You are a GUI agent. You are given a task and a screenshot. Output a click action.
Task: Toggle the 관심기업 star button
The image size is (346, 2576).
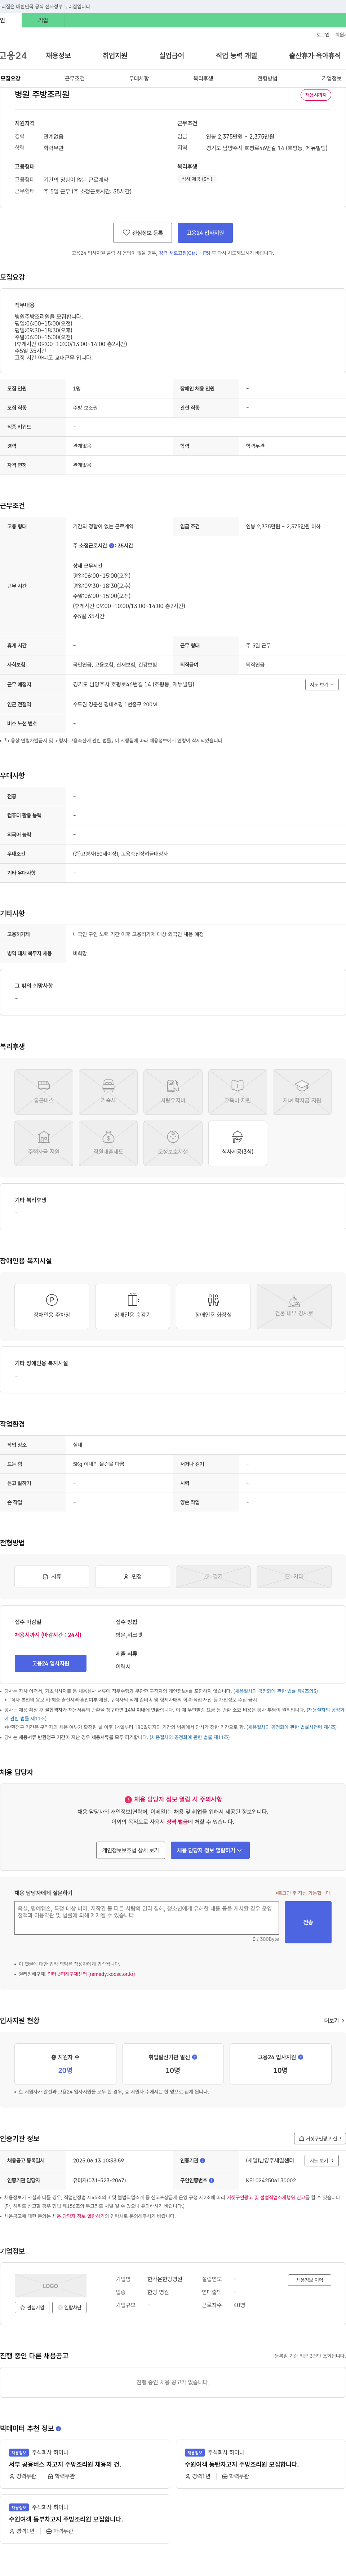[x=32, y=2308]
